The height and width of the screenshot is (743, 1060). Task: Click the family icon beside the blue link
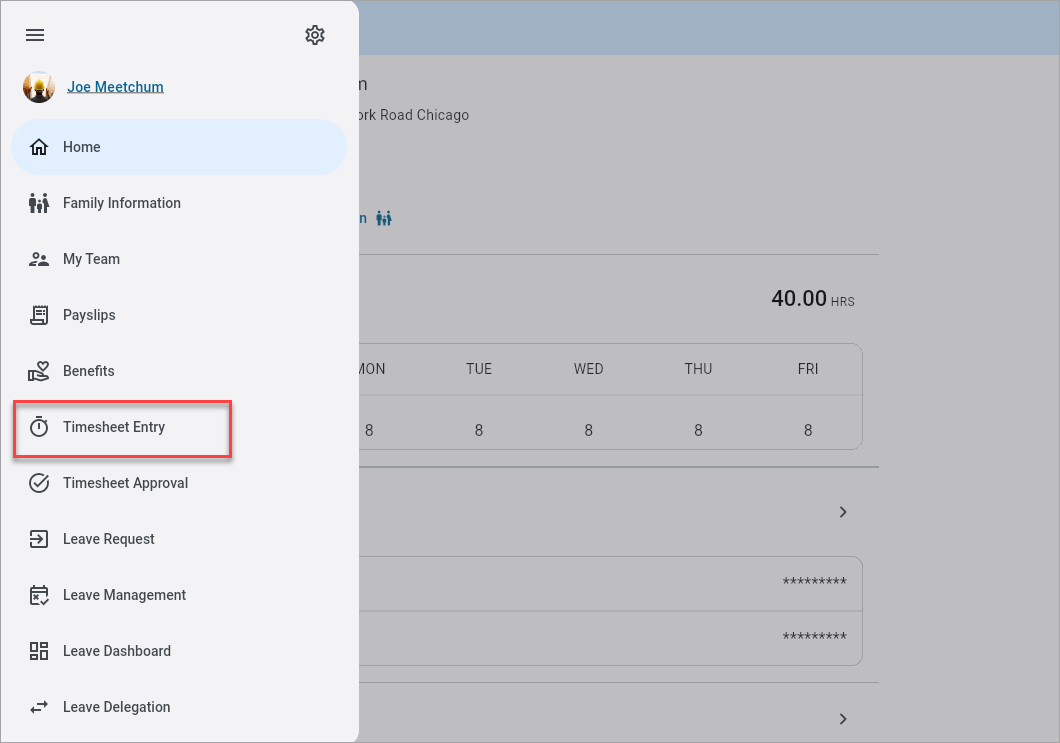(x=384, y=218)
